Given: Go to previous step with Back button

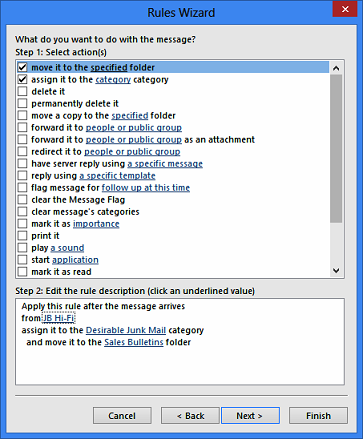Looking at the screenshot, I should pos(190,416).
